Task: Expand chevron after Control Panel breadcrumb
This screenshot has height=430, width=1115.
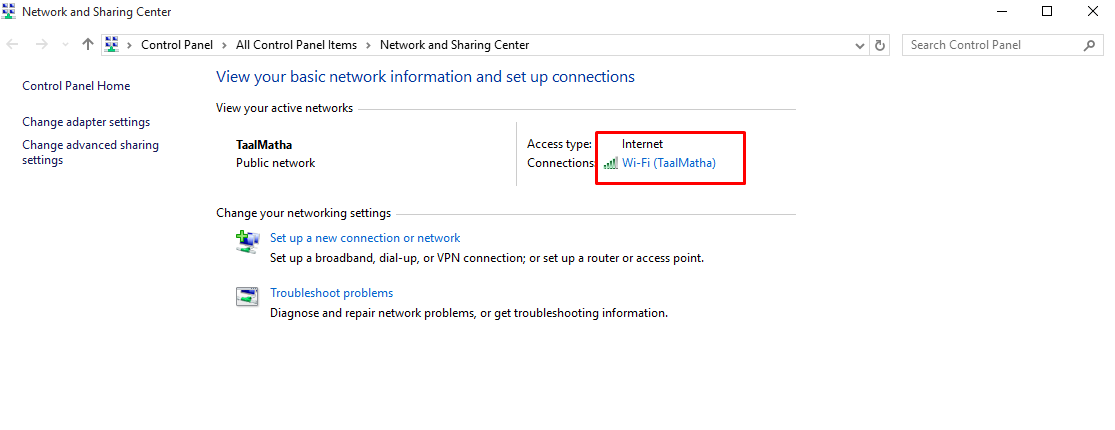Action: 226,45
